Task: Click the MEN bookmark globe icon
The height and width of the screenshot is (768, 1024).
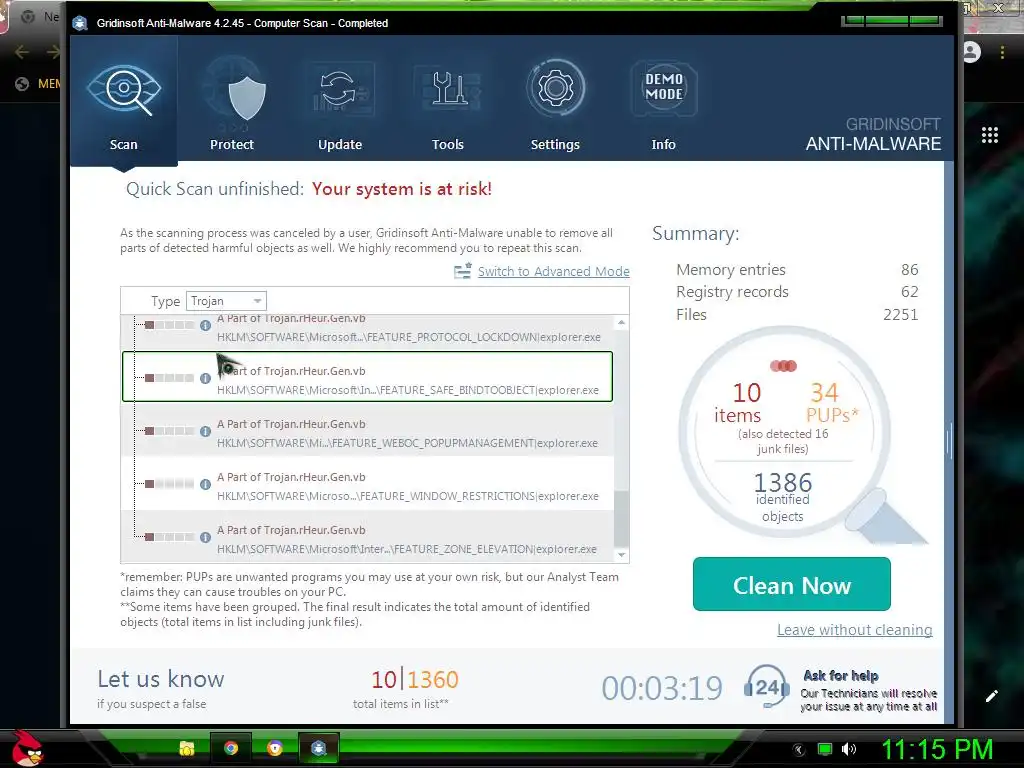Action: 22,84
